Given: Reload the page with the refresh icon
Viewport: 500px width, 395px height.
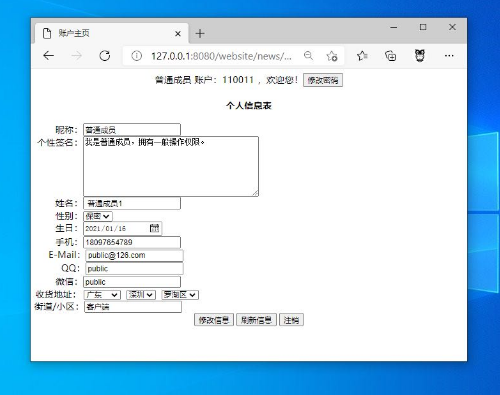Looking at the screenshot, I should pyautogui.click(x=105, y=56).
